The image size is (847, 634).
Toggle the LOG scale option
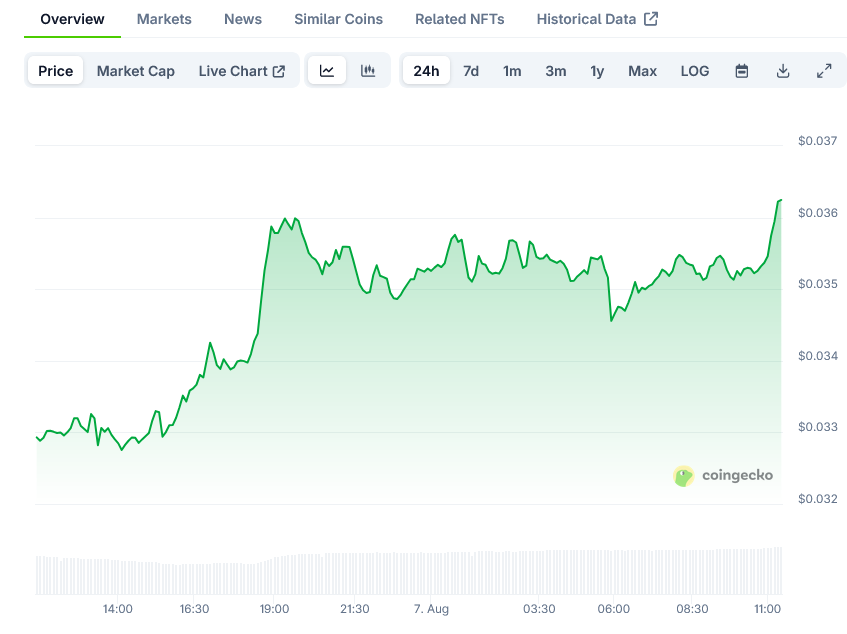(695, 71)
